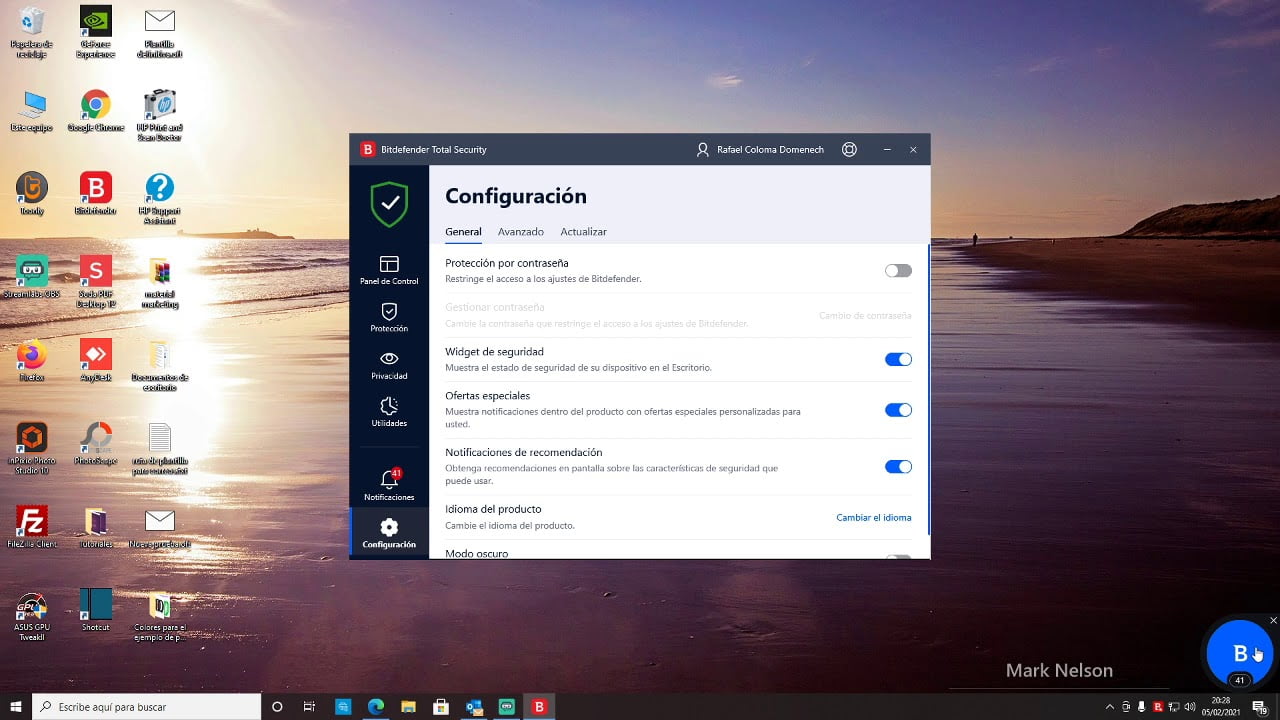The image size is (1280, 720).
Task: Select the Bitdefender desktop shortcut
Action: coord(95,194)
